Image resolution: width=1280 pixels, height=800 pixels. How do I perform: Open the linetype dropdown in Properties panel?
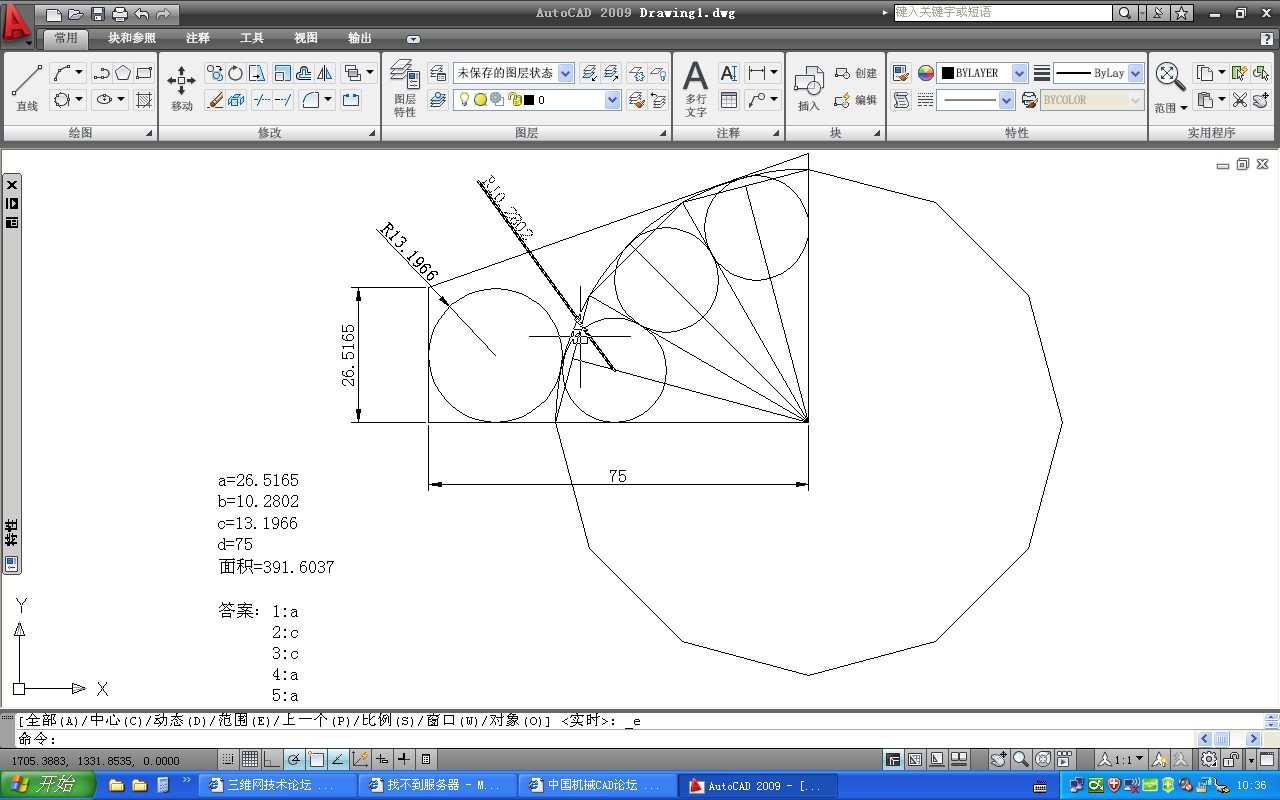[x=976, y=100]
